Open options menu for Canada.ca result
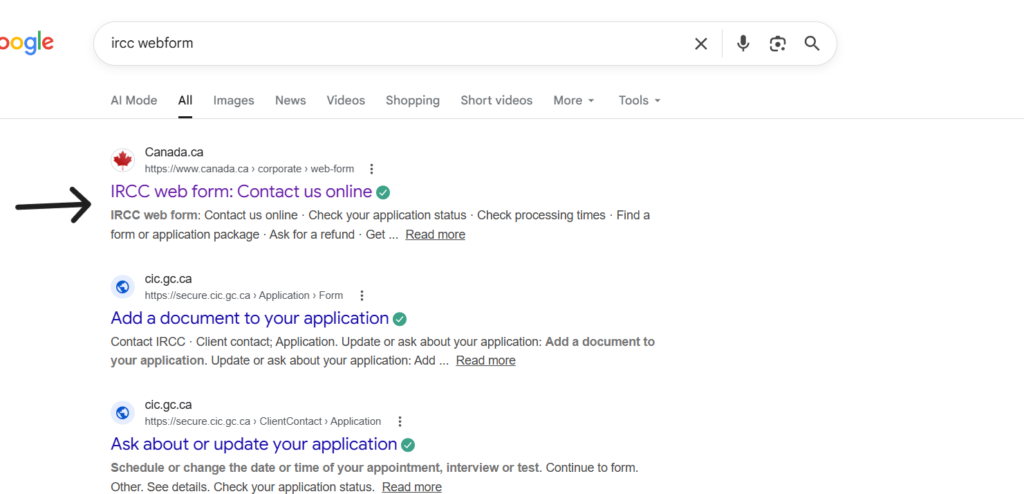Screen dimensions: 1024x494 pos(372,169)
